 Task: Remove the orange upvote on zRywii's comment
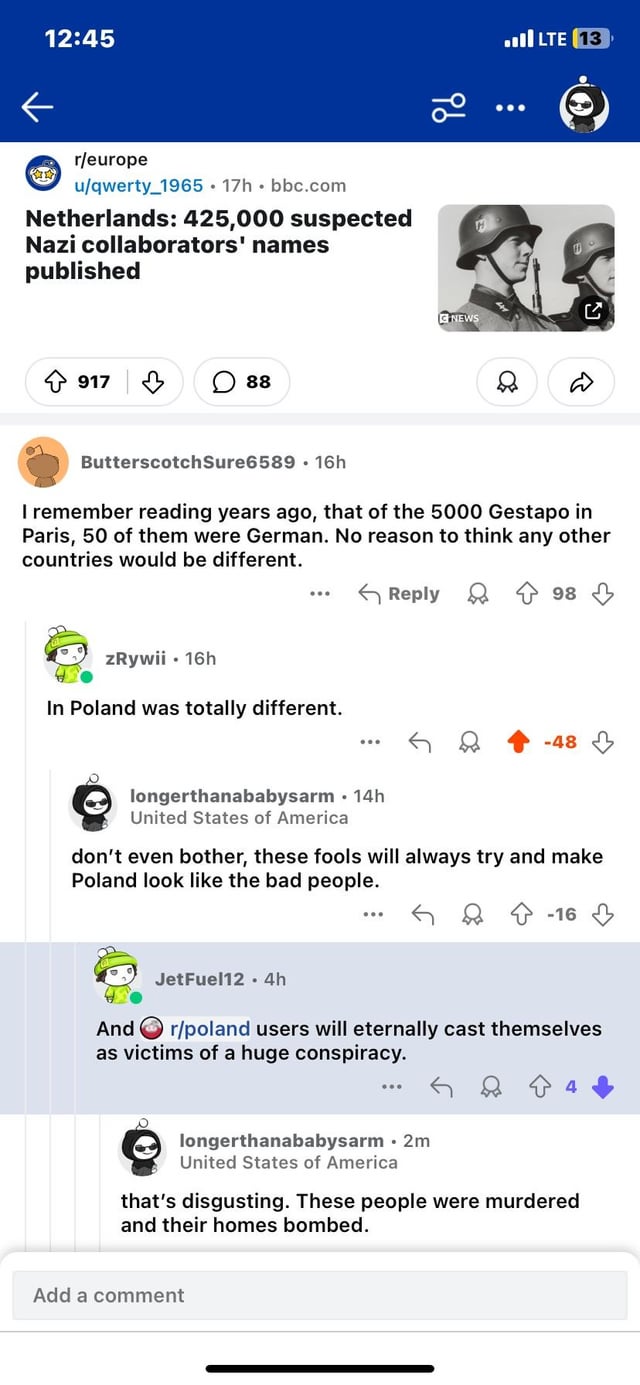coord(516,742)
